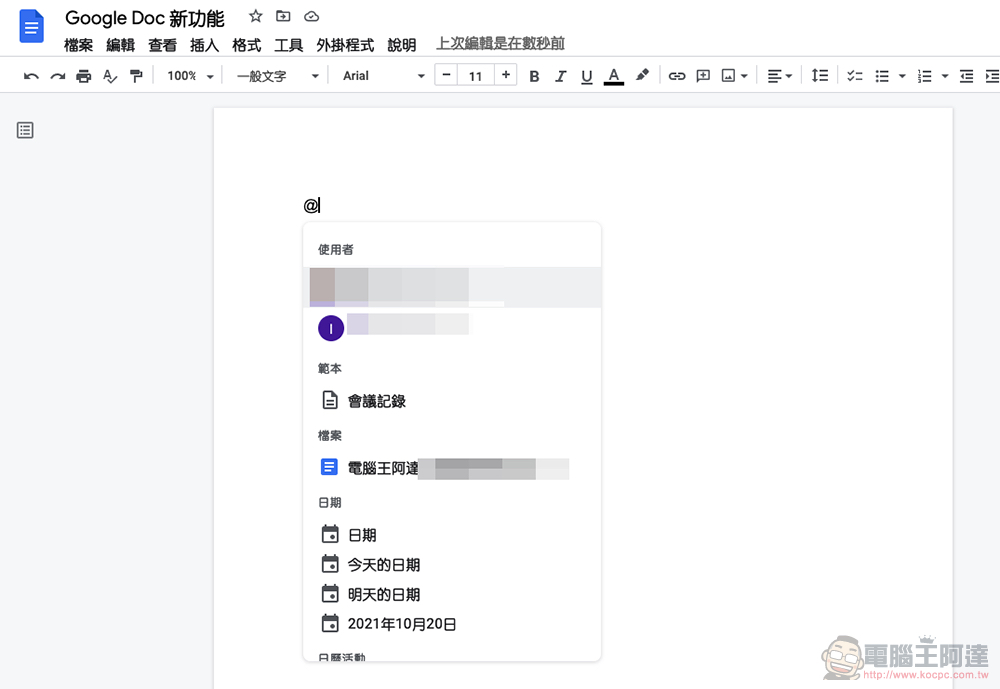Open the insert image dropdown arrow
This screenshot has width=1000, height=689.
(x=744, y=76)
